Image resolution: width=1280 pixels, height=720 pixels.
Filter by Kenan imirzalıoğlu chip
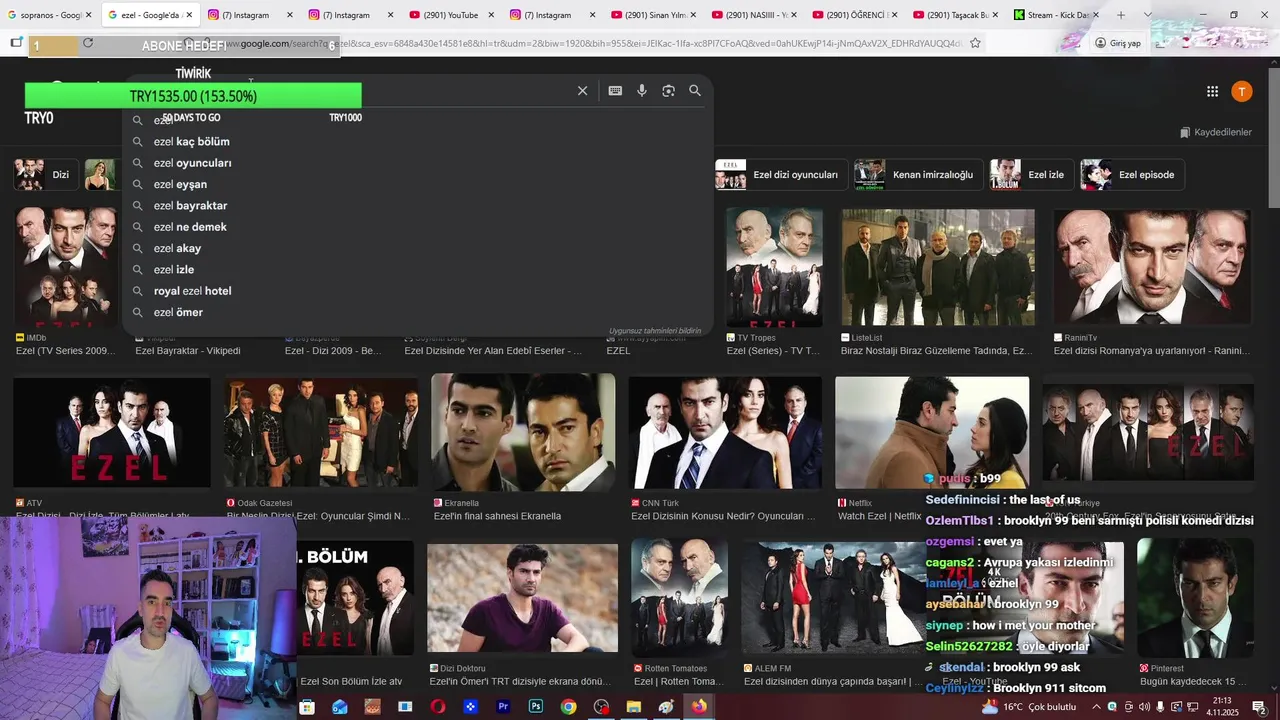pyautogui.click(x=918, y=175)
